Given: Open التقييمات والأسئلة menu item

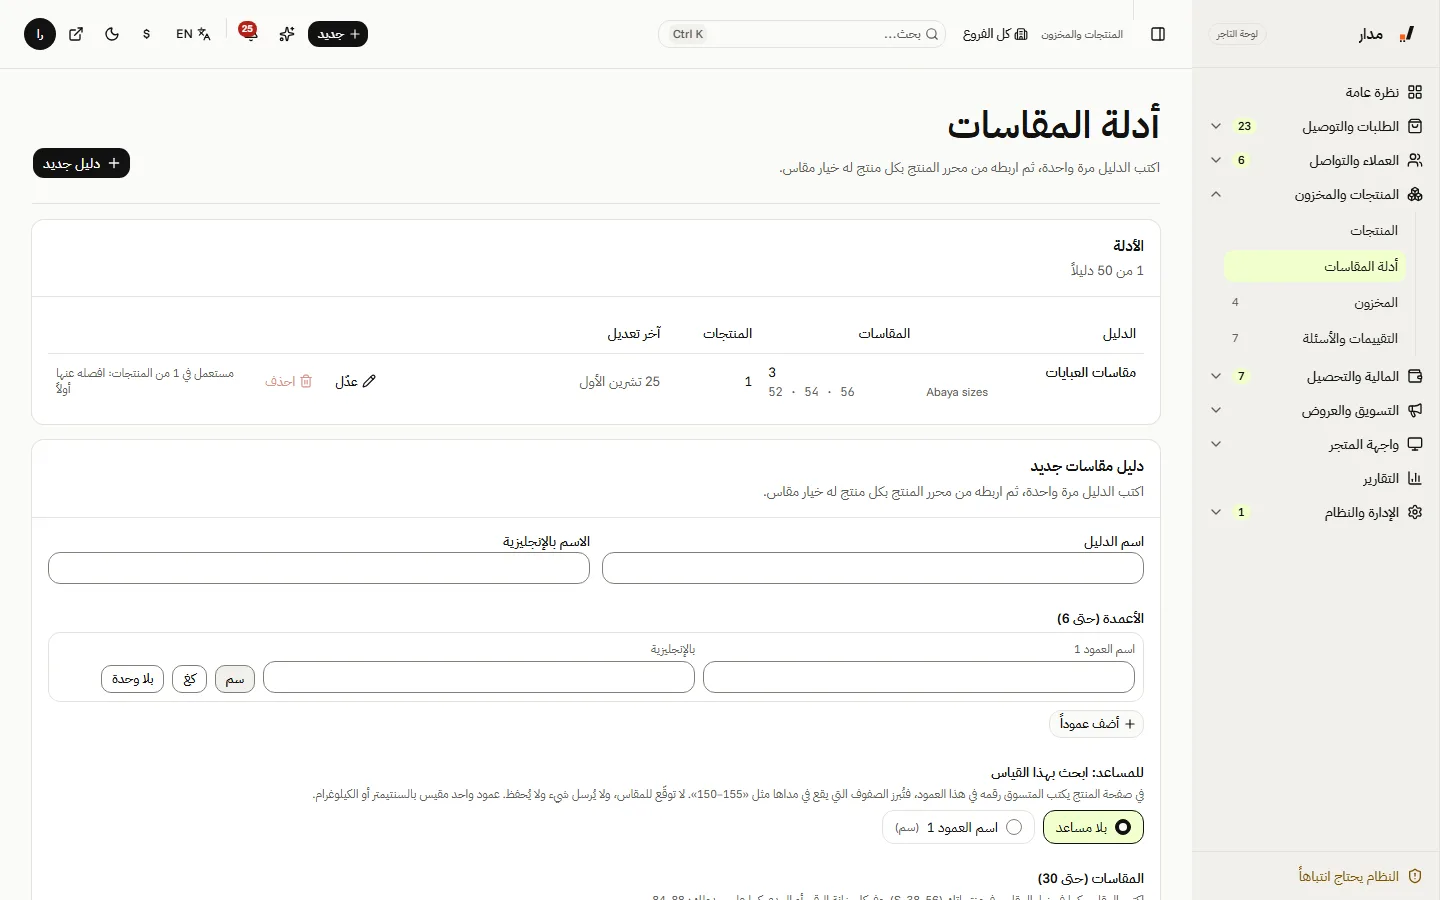Looking at the screenshot, I should click(x=1315, y=338).
